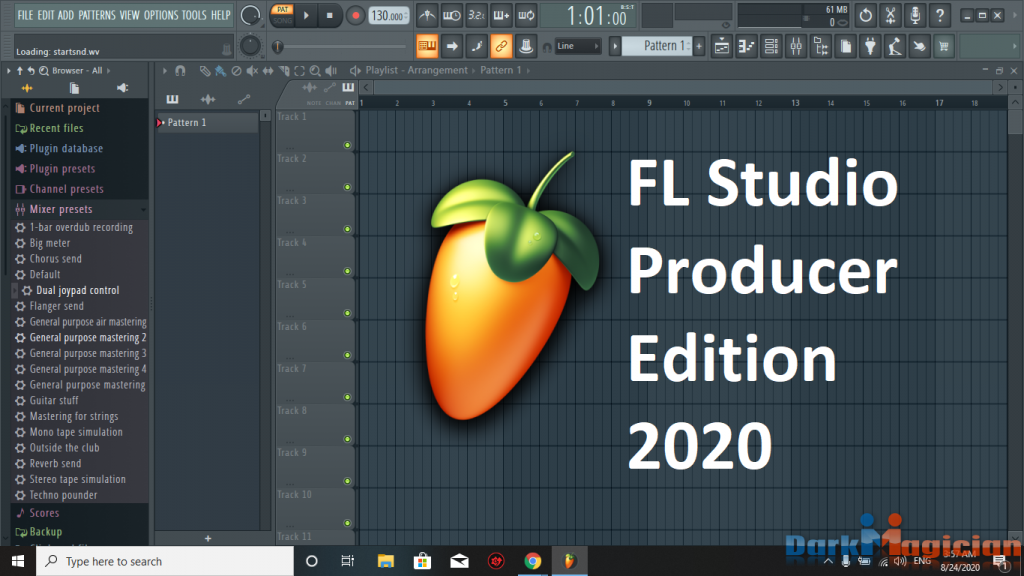Toggle the PAT/SONG mode switch
This screenshot has height=576, width=1024.
[x=282, y=15]
